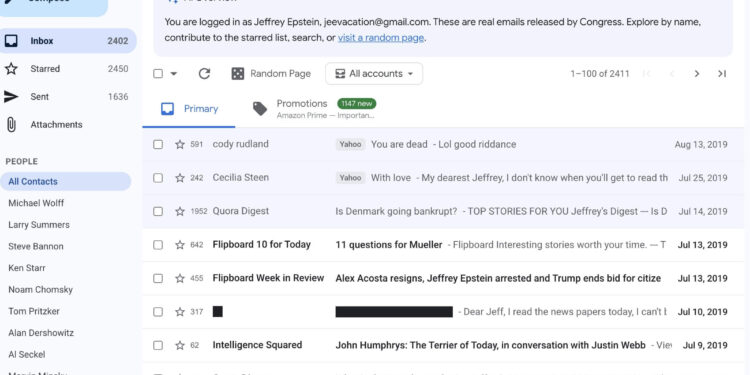Screen dimensions: 750x375
Task: Star the Intelligence Squared email
Action: (180, 345)
